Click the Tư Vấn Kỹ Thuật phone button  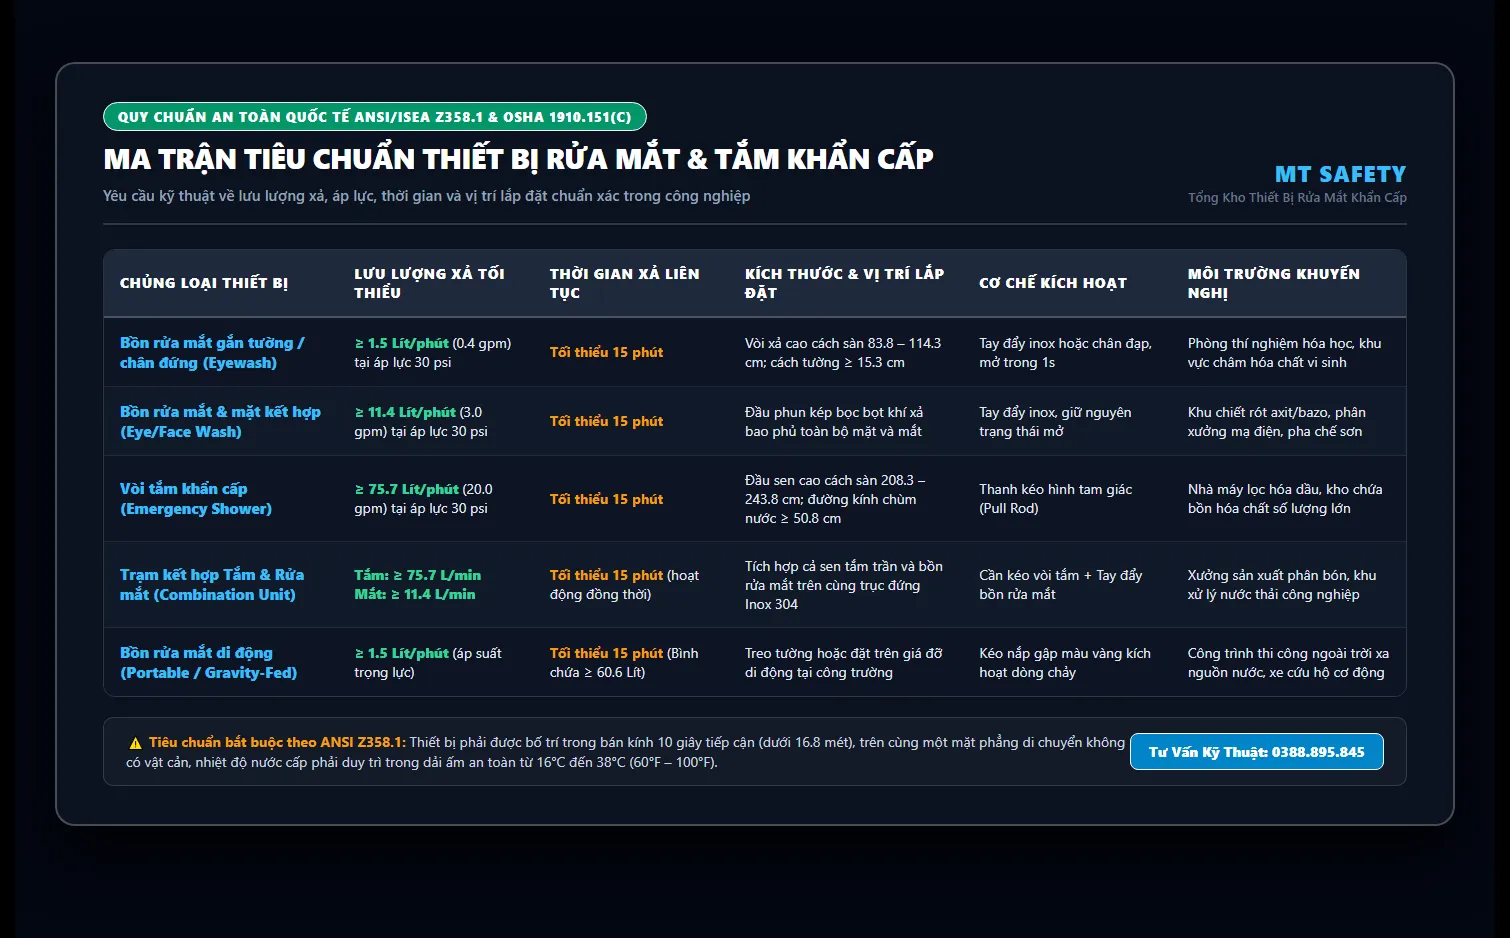tap(1256, 752)
